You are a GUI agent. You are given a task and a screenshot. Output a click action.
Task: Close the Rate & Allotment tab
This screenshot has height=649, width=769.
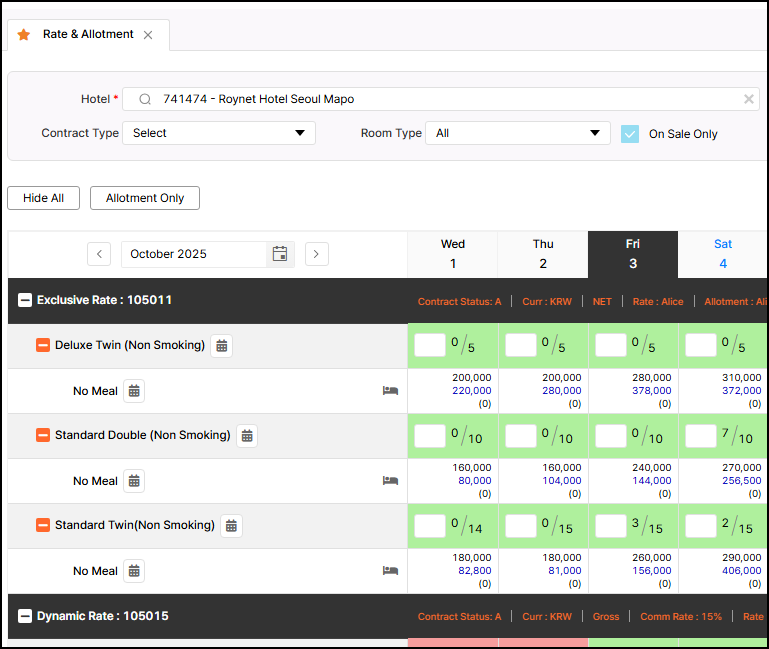(148, 35)
